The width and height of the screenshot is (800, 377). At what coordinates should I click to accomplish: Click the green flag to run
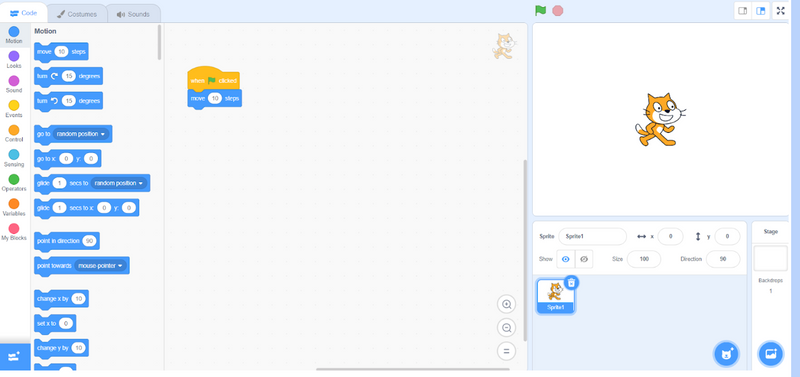540,10
